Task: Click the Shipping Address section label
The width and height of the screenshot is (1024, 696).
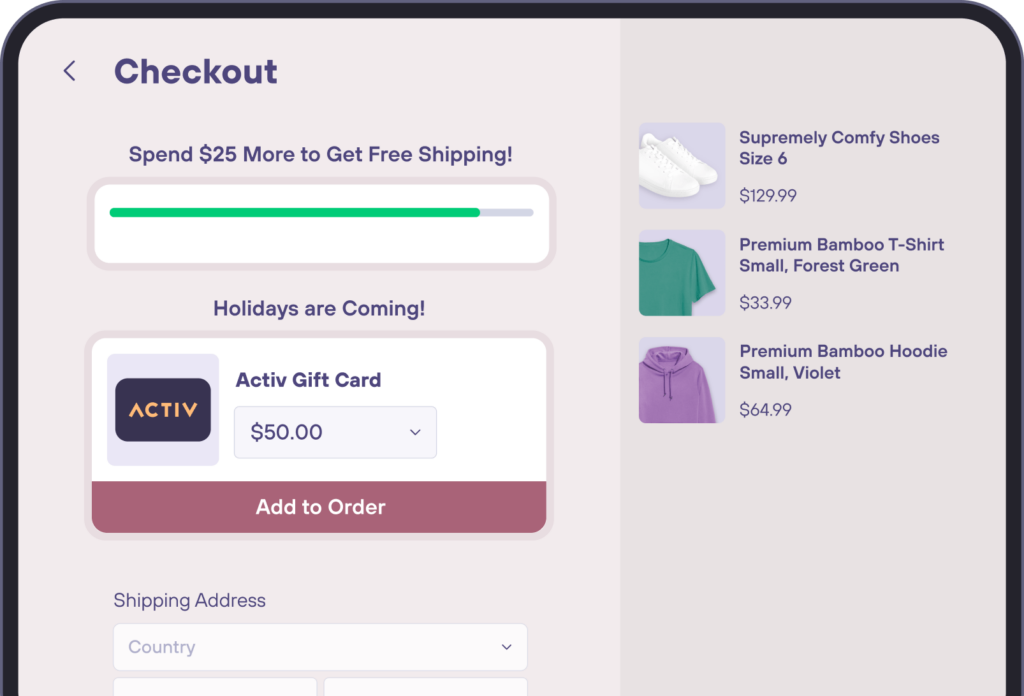Action: pos(189,600)
